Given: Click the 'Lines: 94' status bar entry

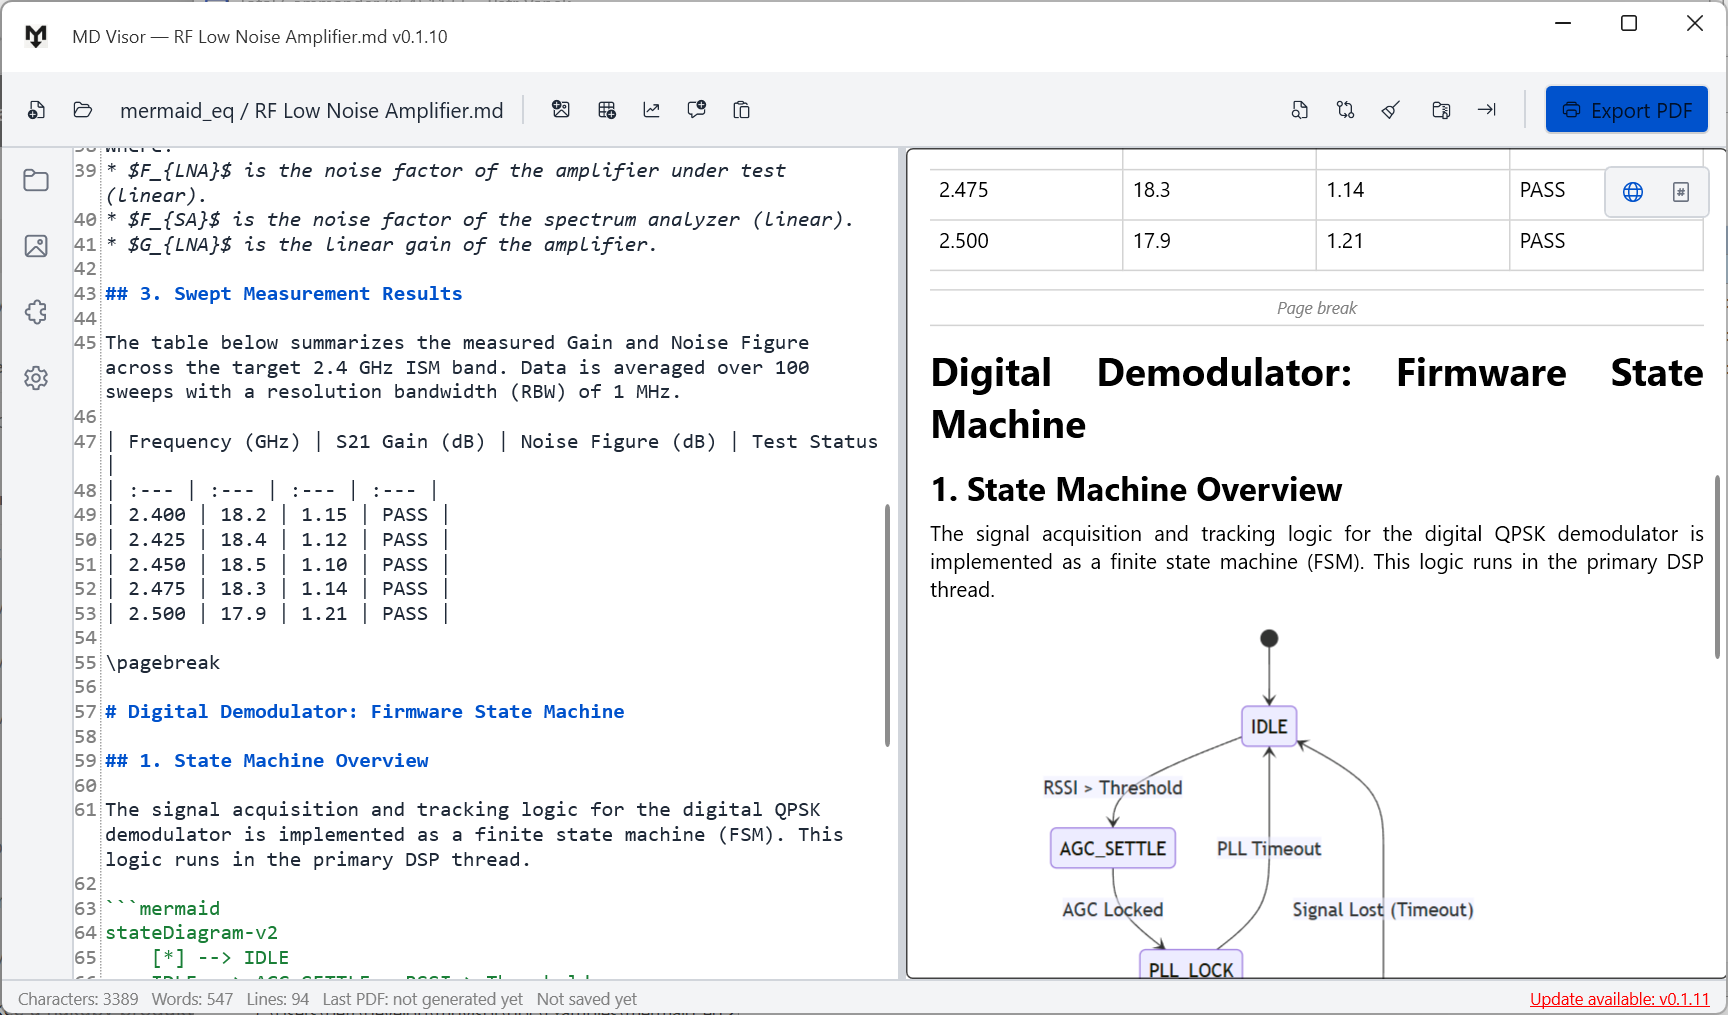Looking at the screenshot, I should point(278,999).
